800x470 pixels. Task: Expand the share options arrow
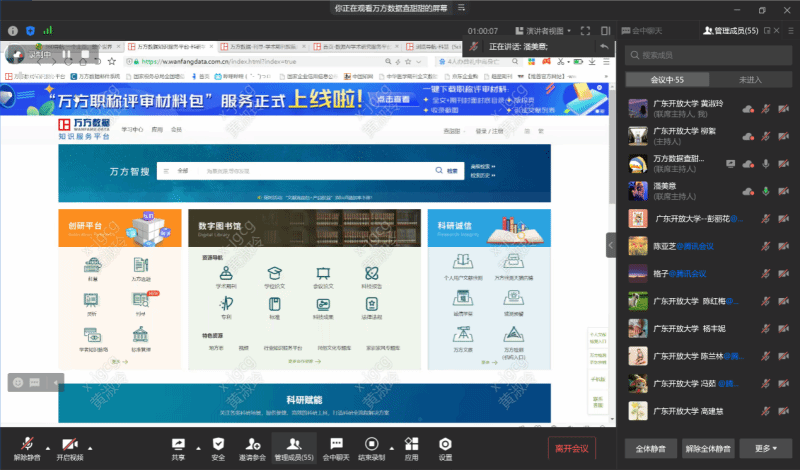tap(198, 448)
